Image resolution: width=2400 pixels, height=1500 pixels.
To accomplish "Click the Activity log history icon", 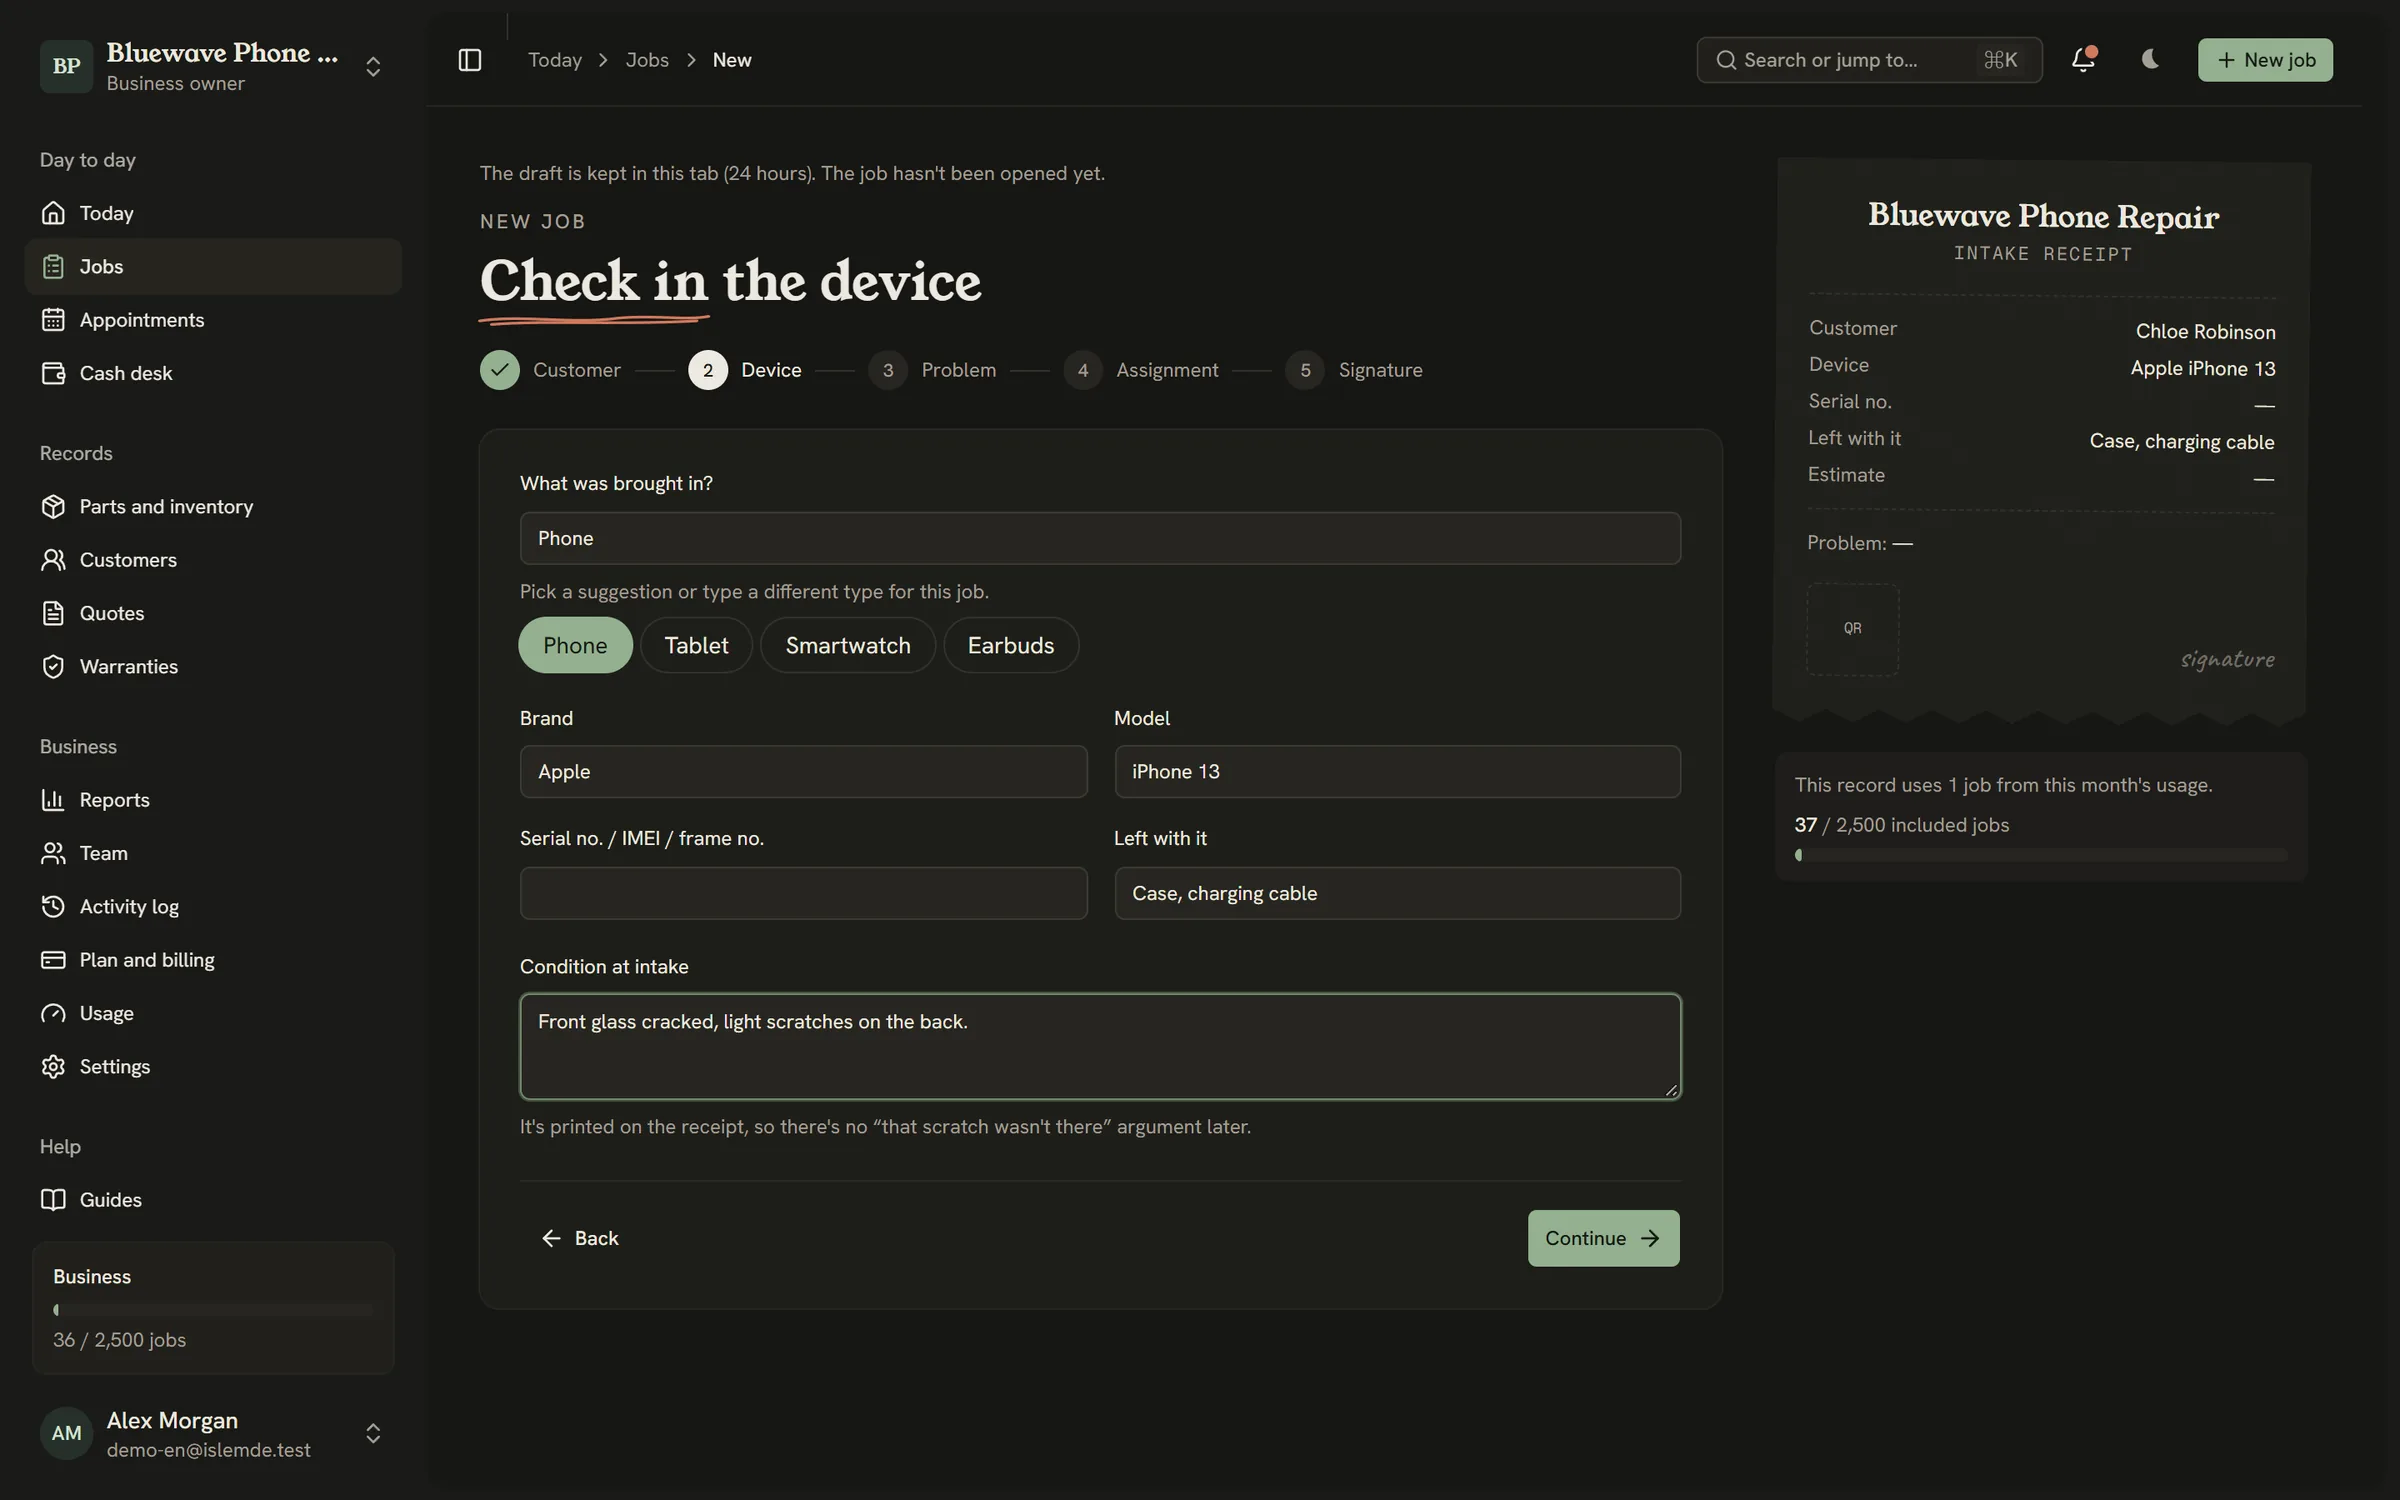I will [x=53, y=907].
